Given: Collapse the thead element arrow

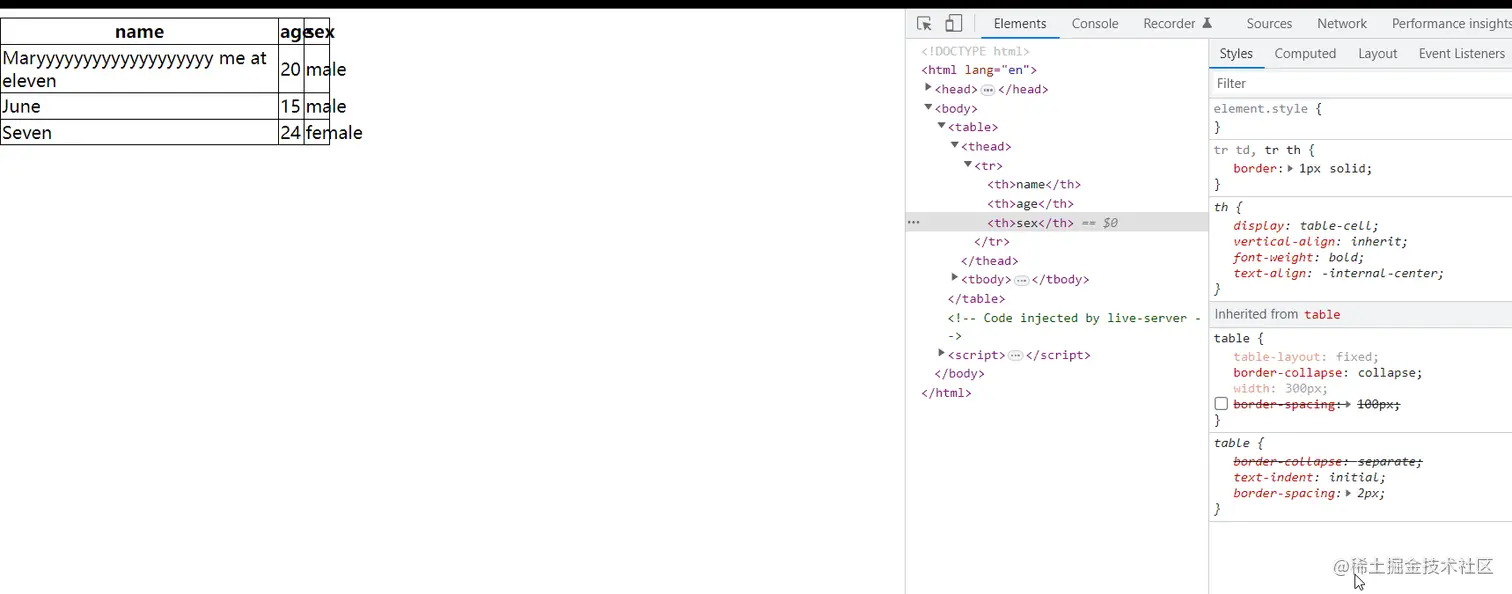Looking at the screenshot, I should pyautogui.click(x=954, y=145).
